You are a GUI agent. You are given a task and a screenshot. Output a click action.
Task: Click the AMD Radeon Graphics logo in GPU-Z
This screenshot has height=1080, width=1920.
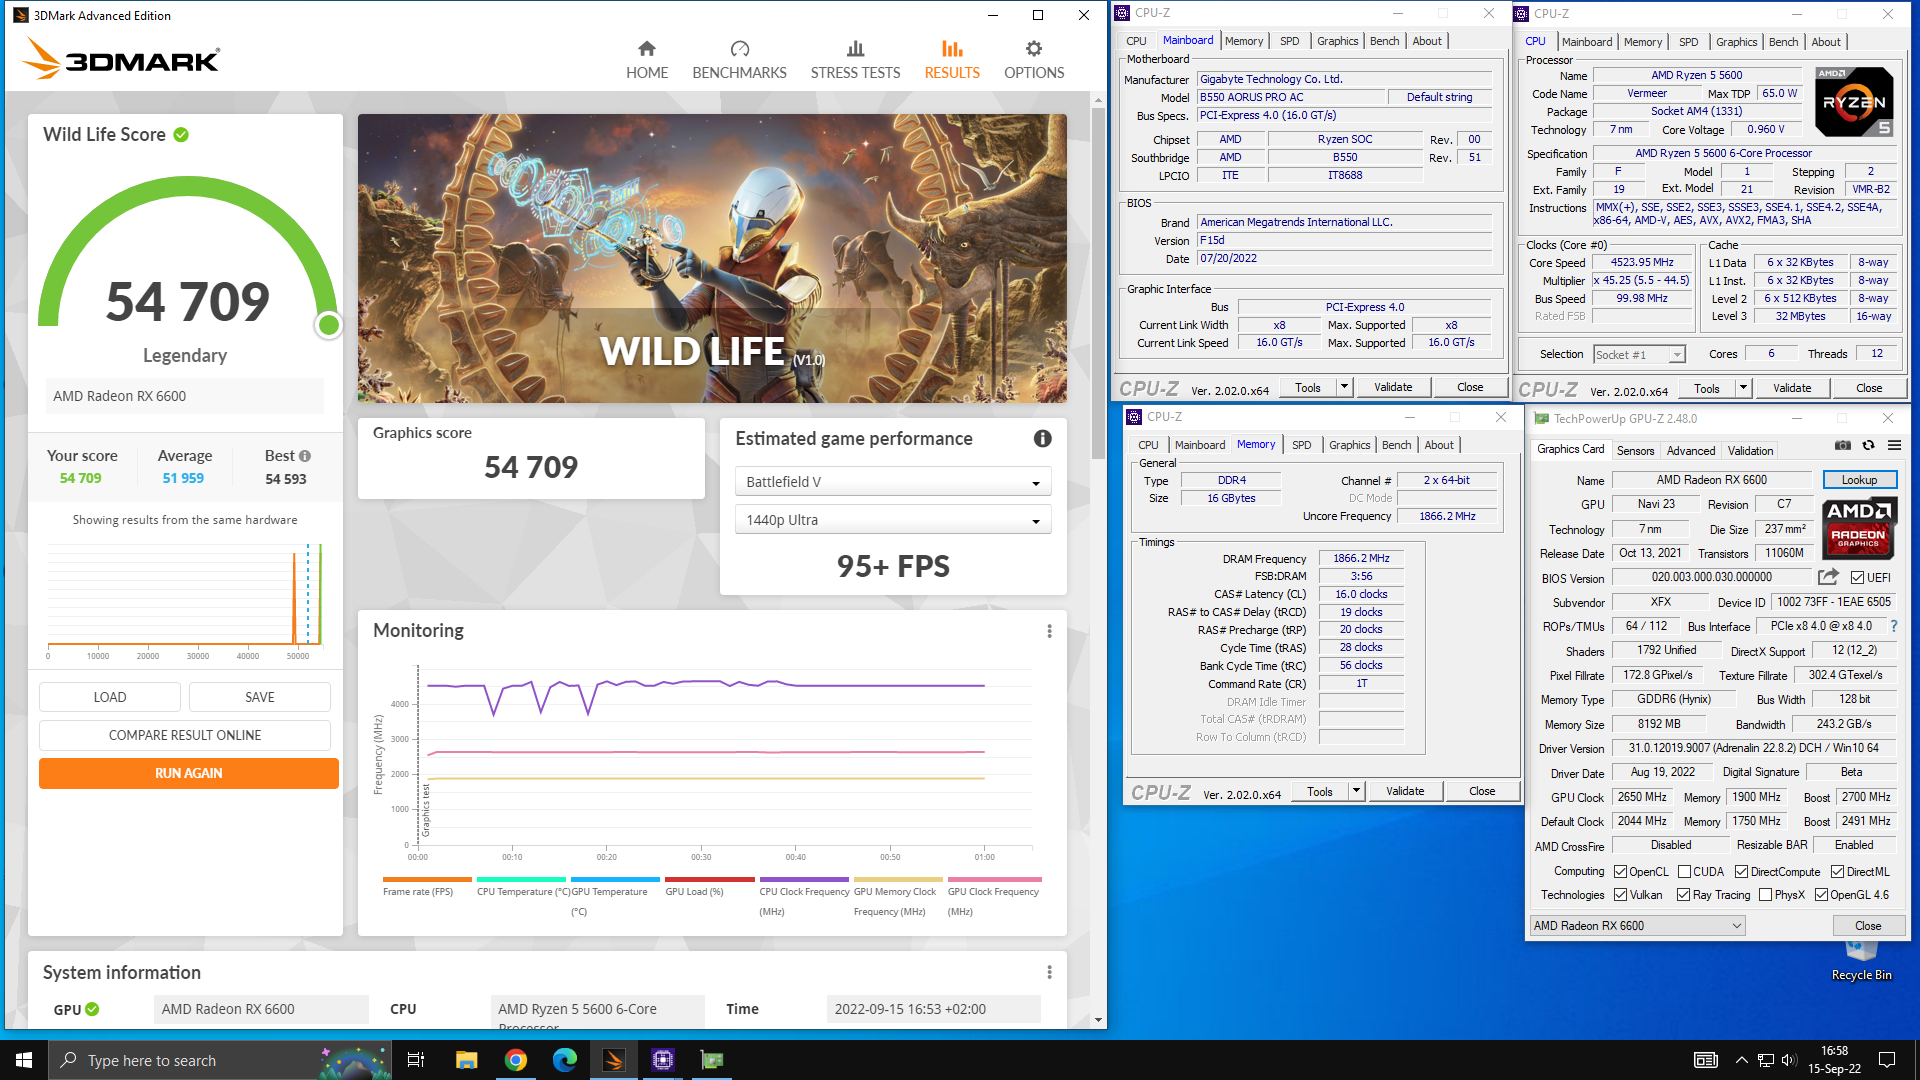pos(1858,527)
